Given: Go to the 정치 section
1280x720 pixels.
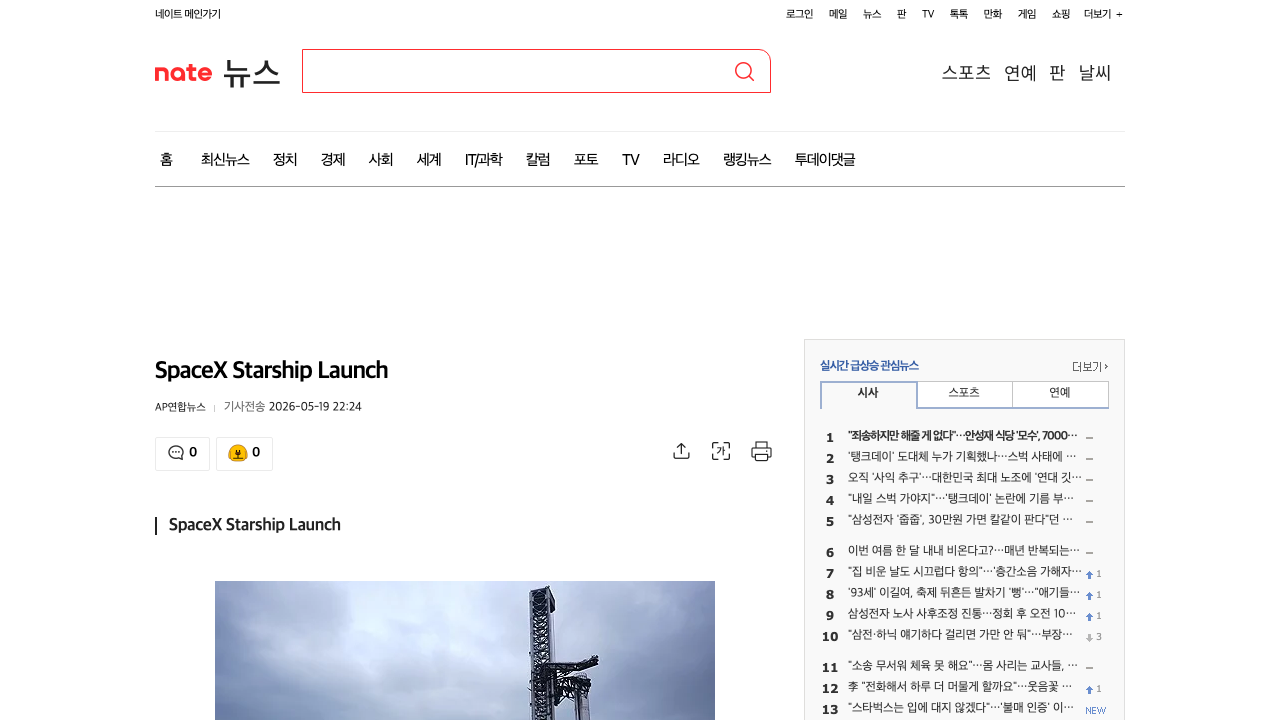Looking at the screenshot, I should pos(285,159).
